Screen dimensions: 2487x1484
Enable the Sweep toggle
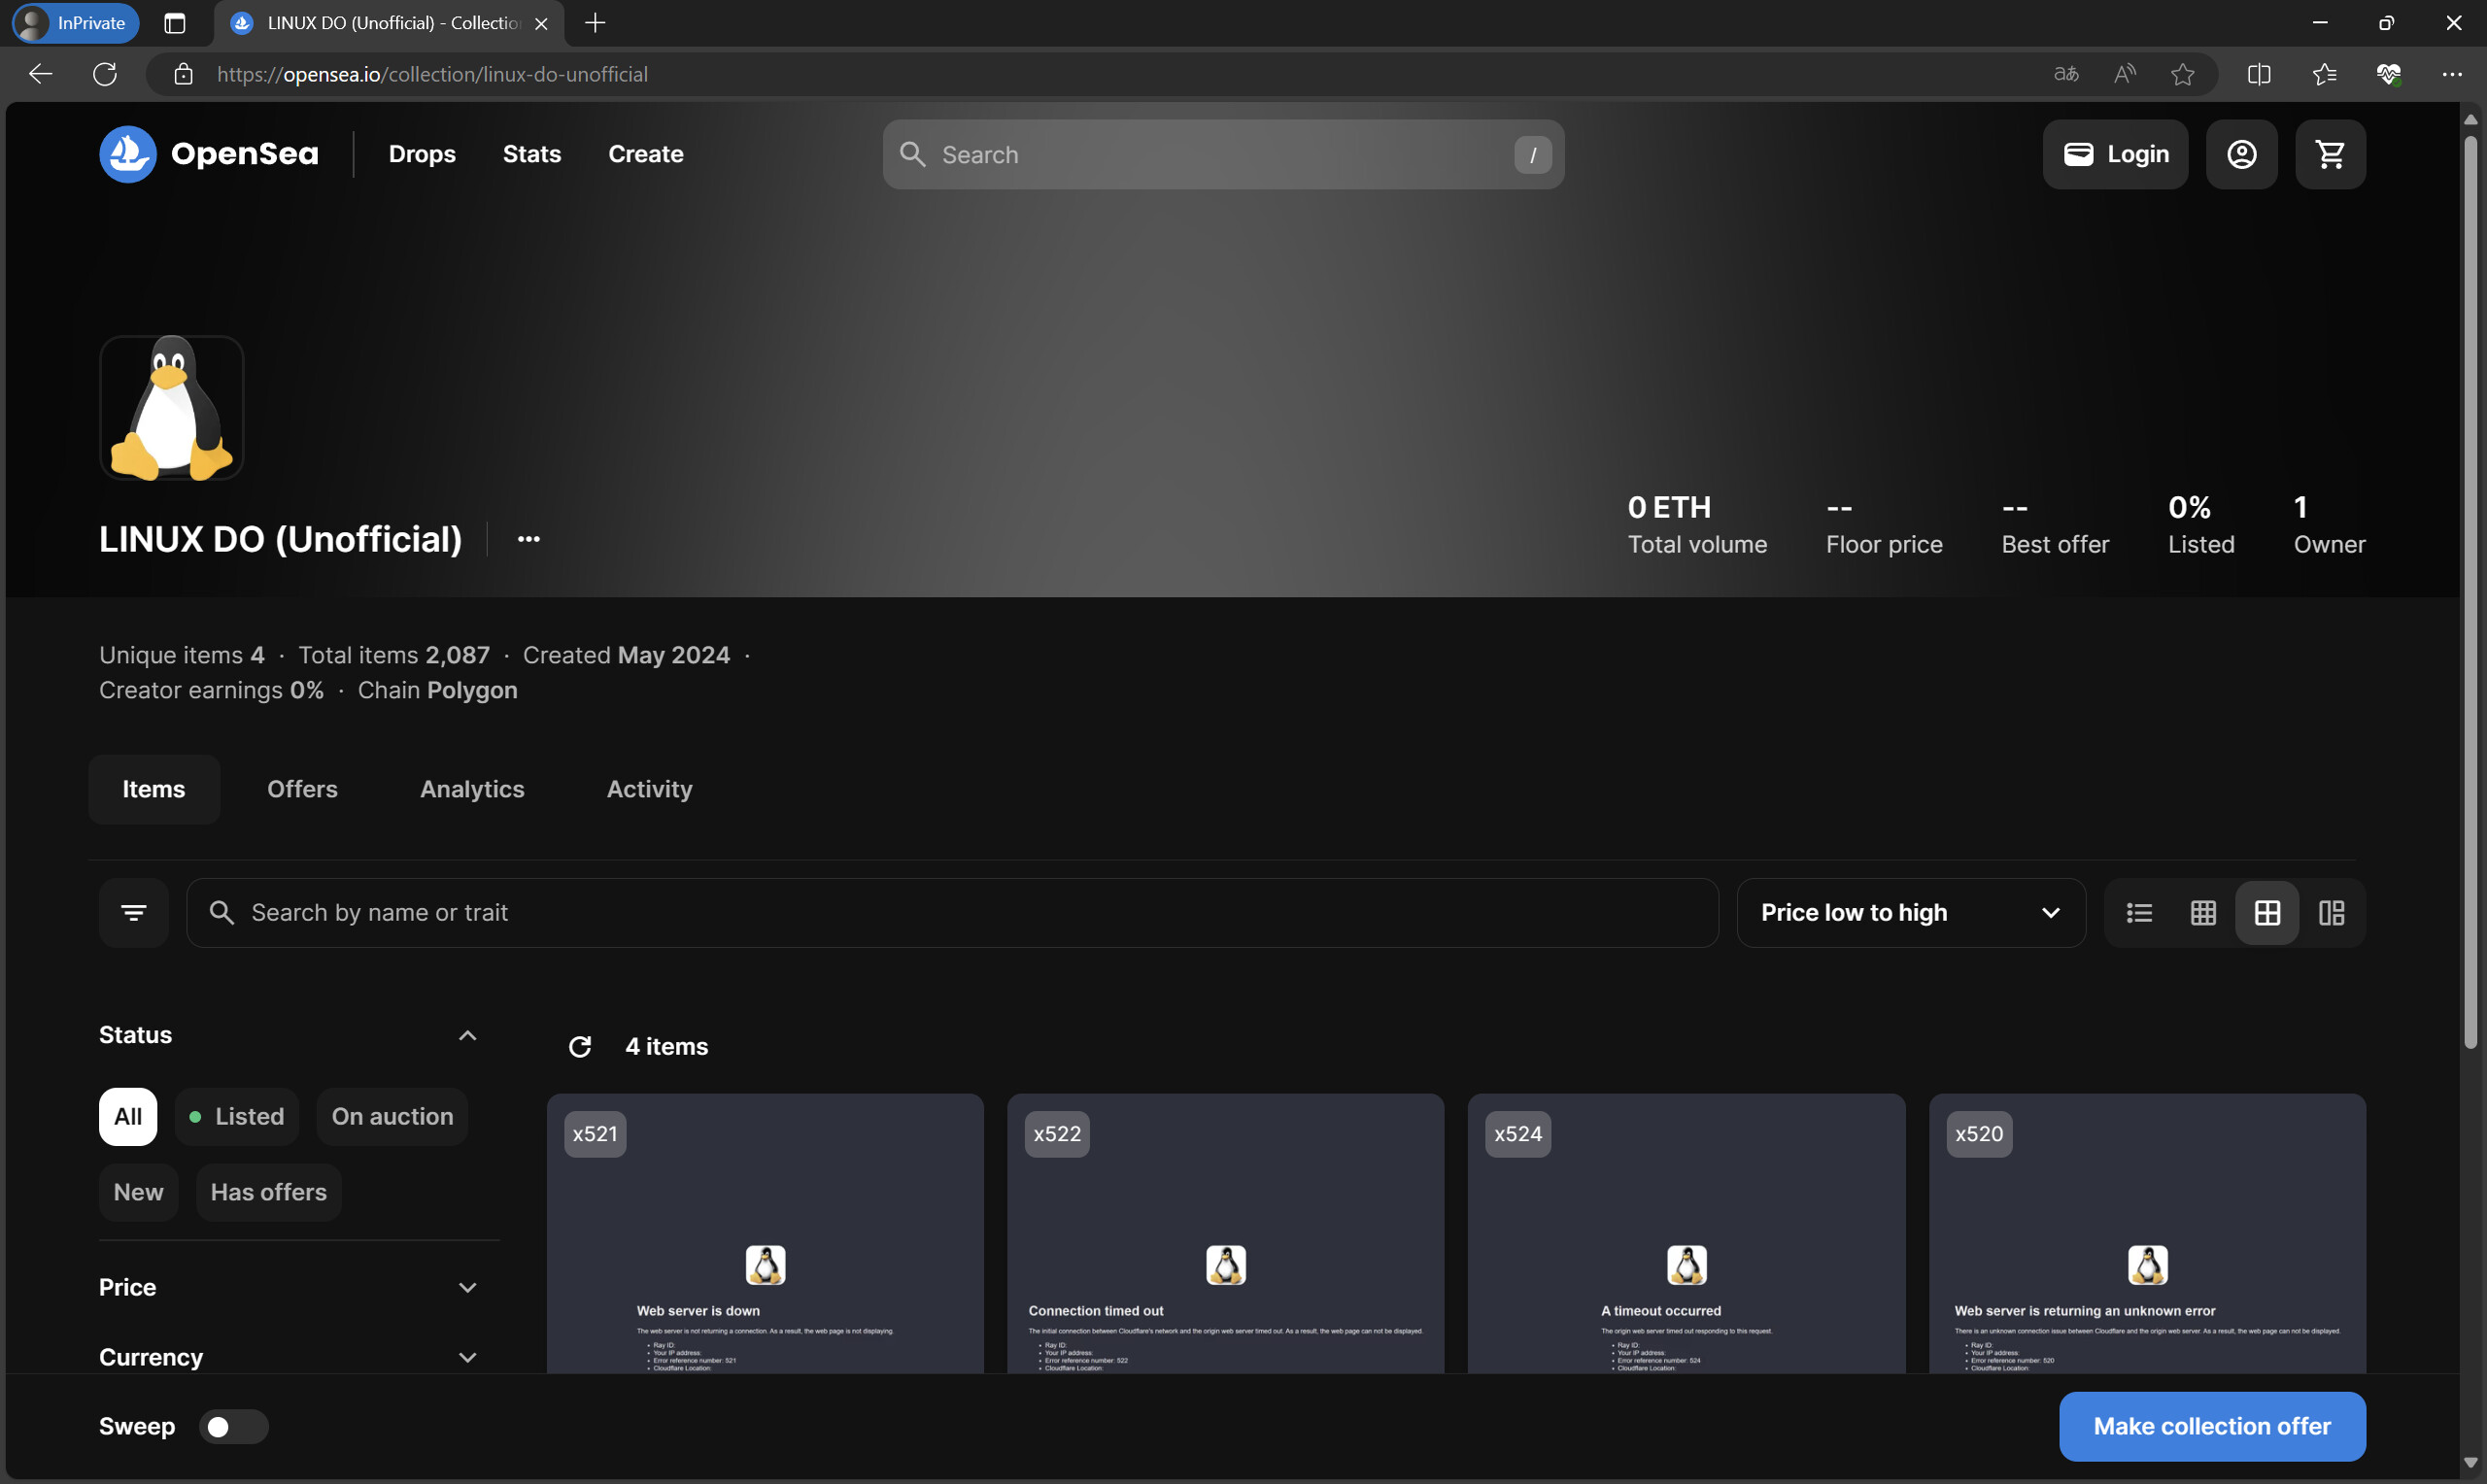click(233, 1427)
